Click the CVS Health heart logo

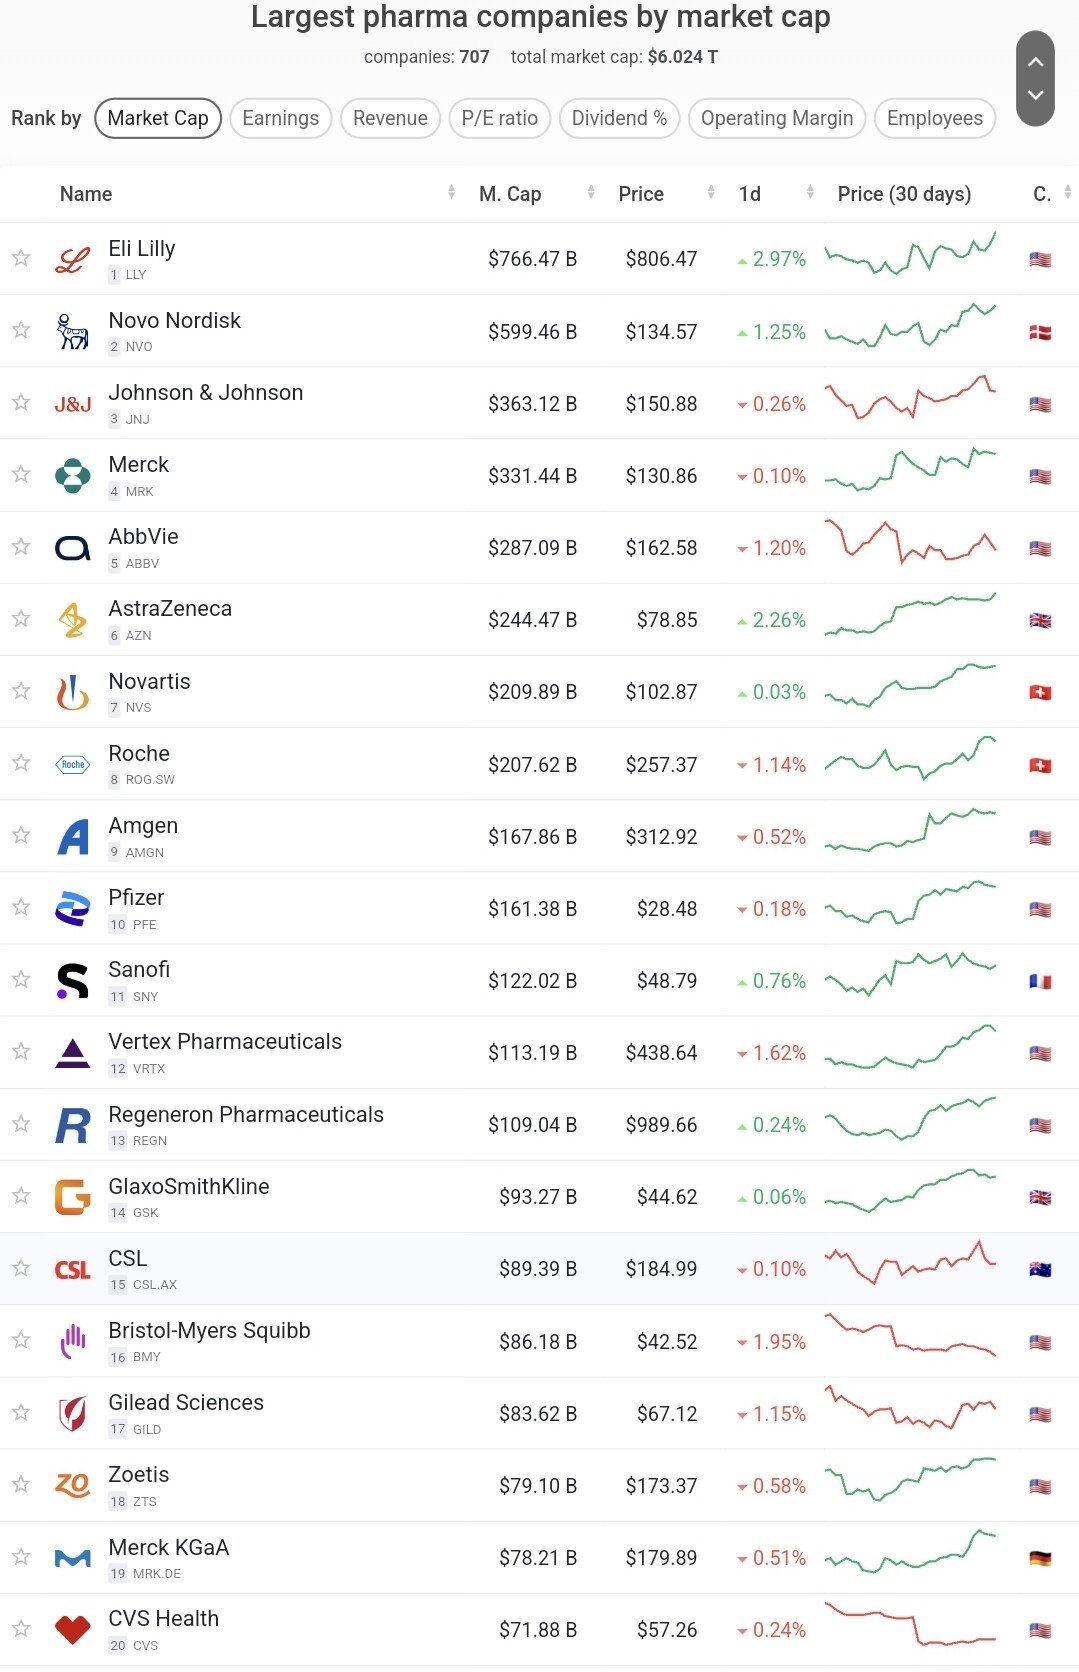(x=72, y=1630)
